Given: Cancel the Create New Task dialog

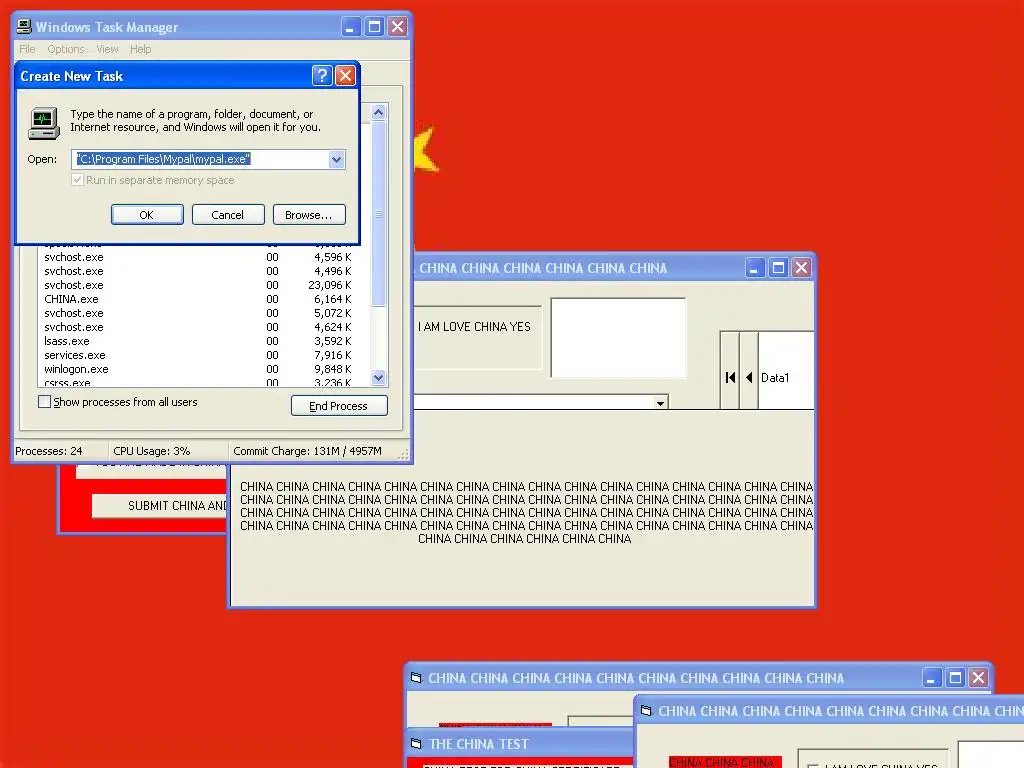Looking at the screenshot, I should (228, 215).
